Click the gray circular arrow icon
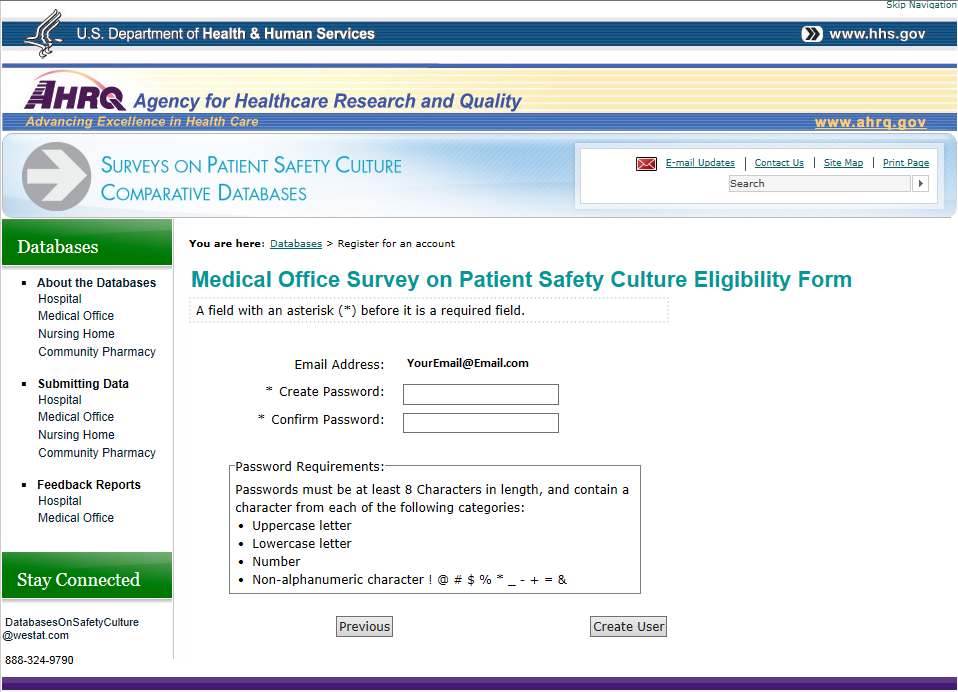The height and width of the screenshot is (692, 958). tap(56, 177)
